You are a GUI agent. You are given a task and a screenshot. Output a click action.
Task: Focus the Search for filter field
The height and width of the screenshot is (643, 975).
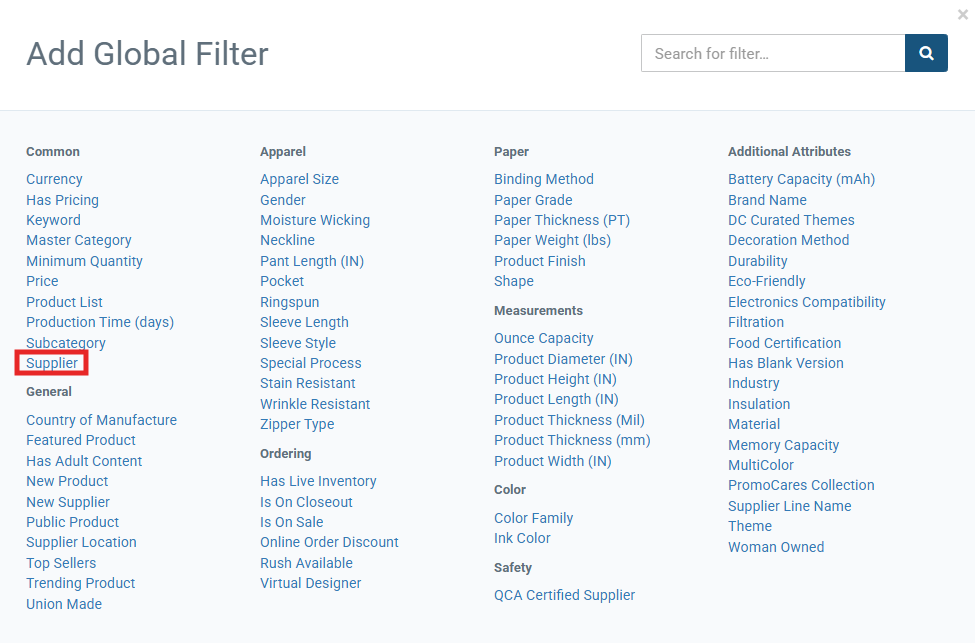click(x=773, y=53)
